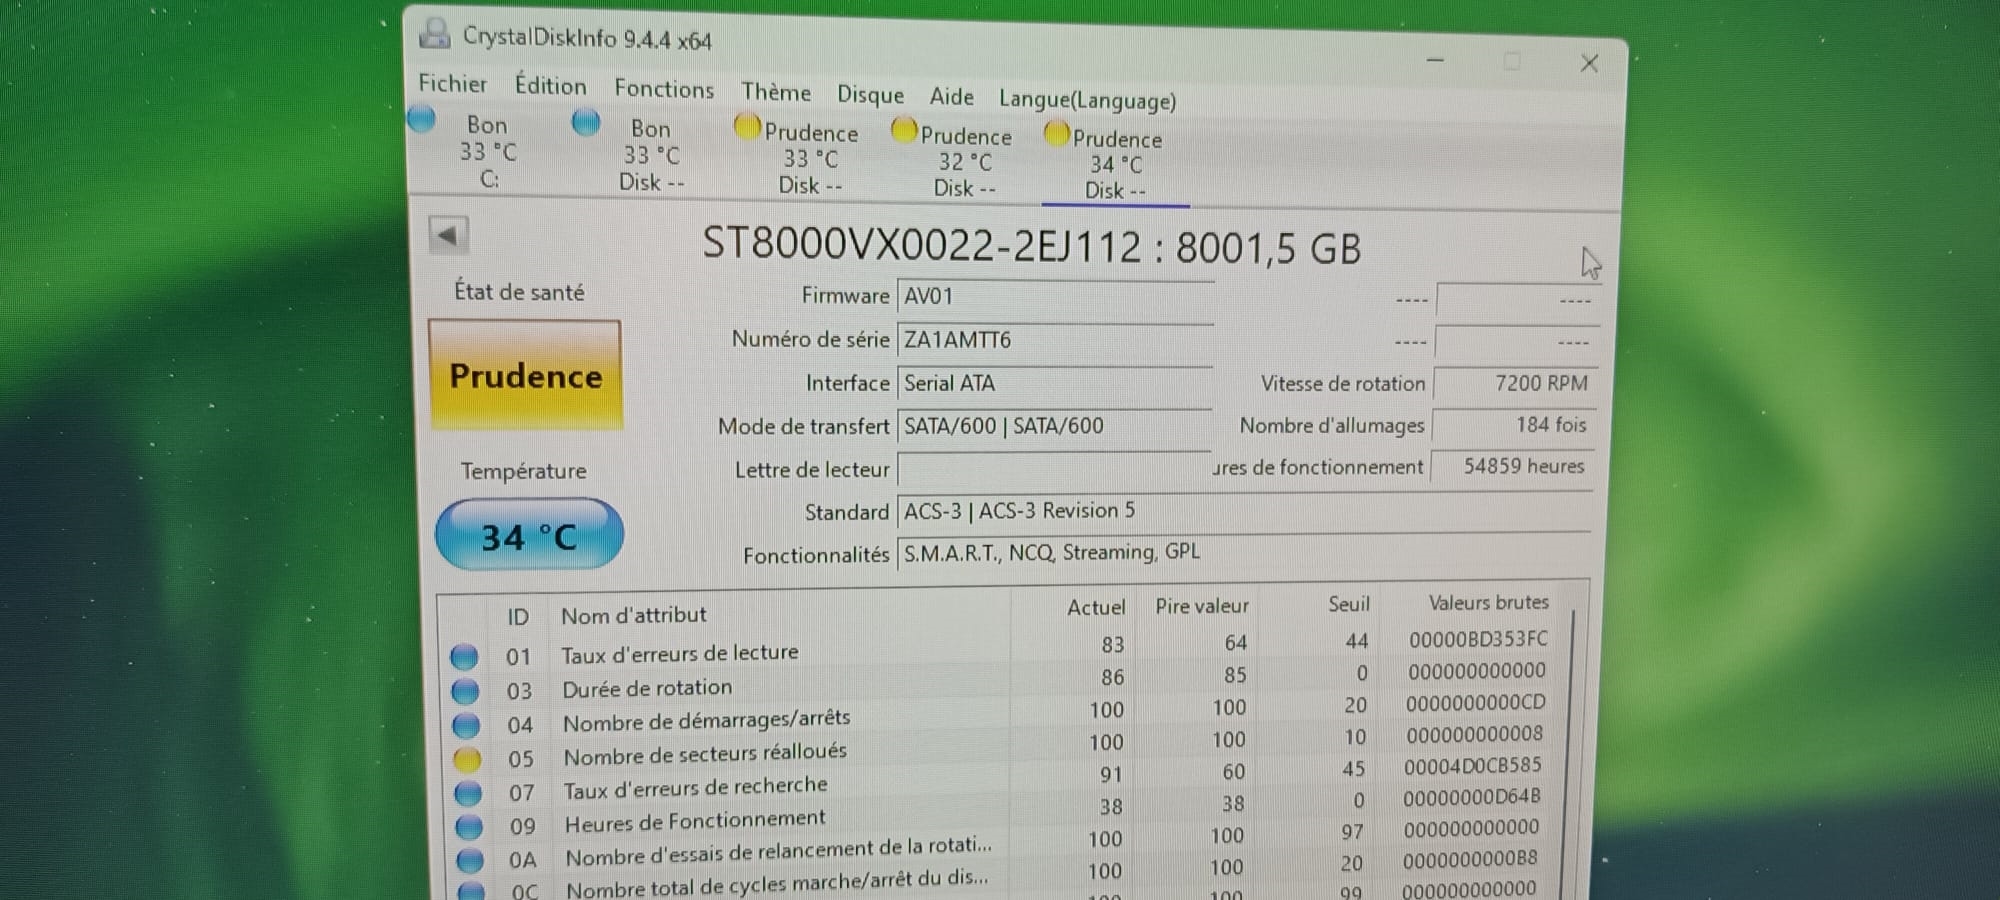Select the Taux d'erreurs de recherche row
The image size is (2000, 900).
point(695,788)
